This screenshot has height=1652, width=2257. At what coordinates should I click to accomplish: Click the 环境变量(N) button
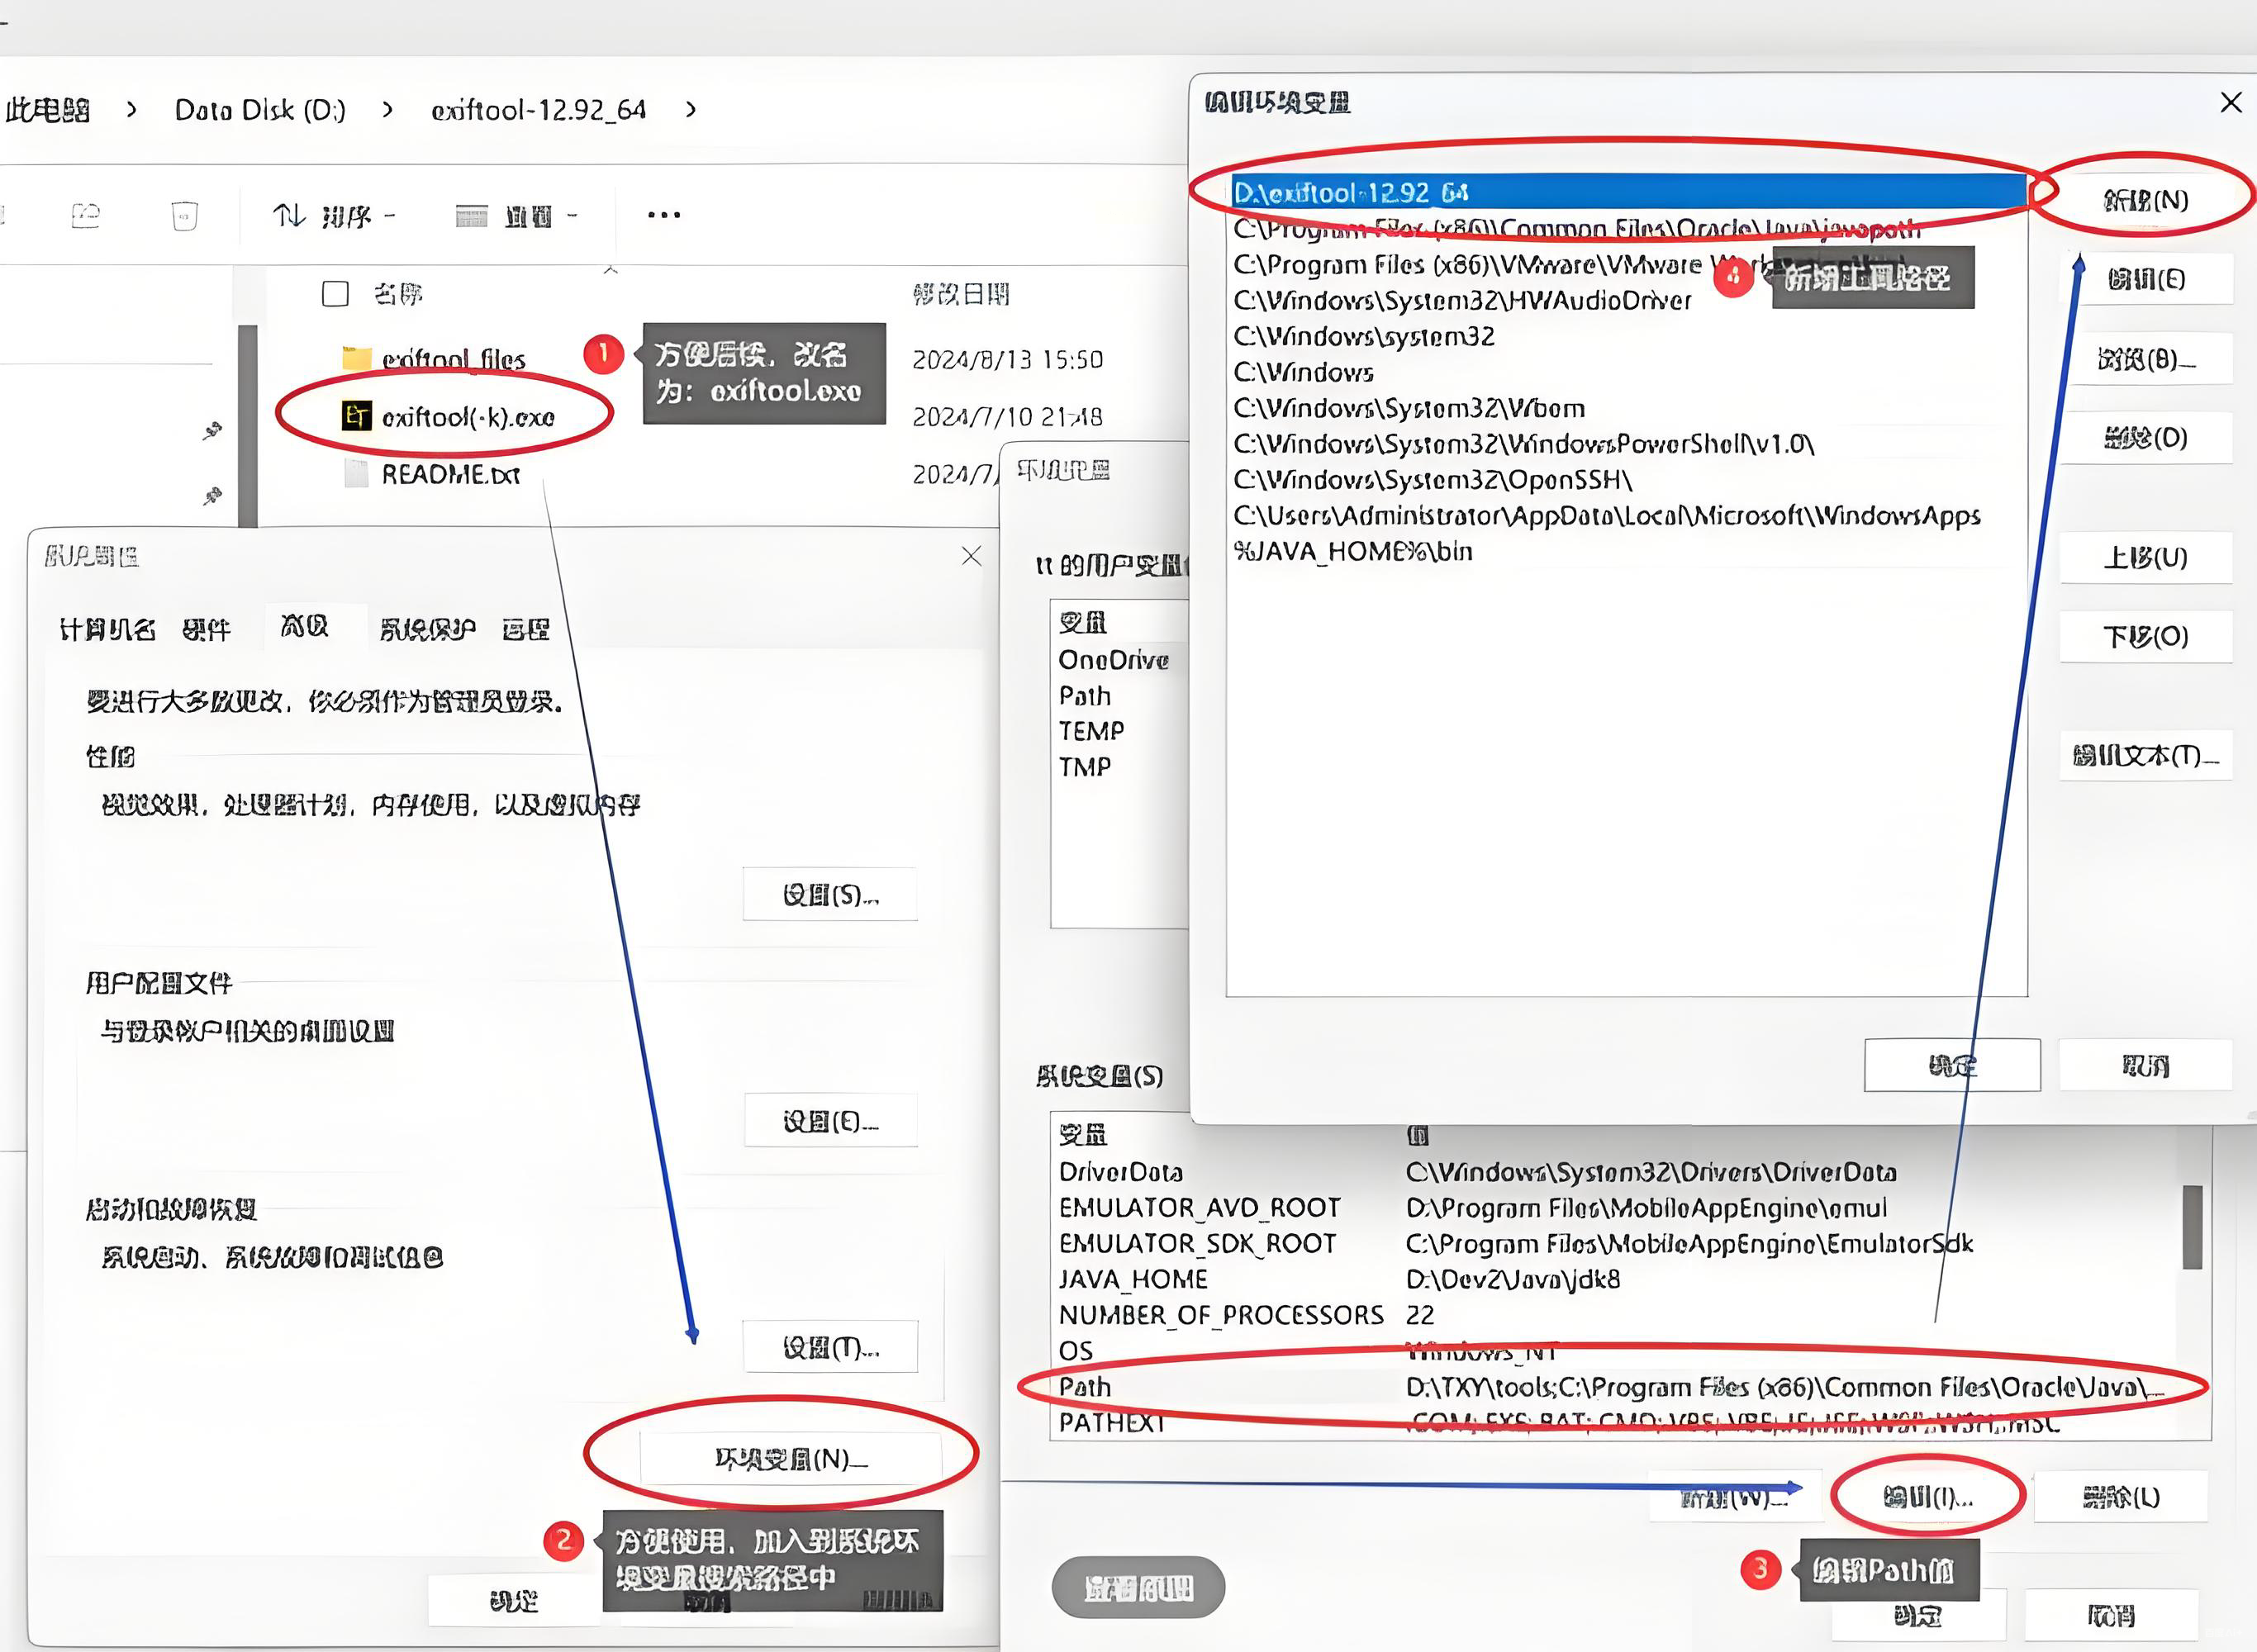coord(790,1459)
